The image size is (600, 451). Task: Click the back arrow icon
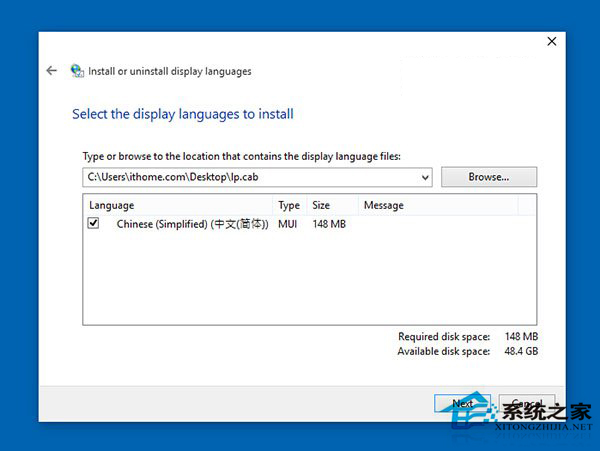[x=52, y=71]
